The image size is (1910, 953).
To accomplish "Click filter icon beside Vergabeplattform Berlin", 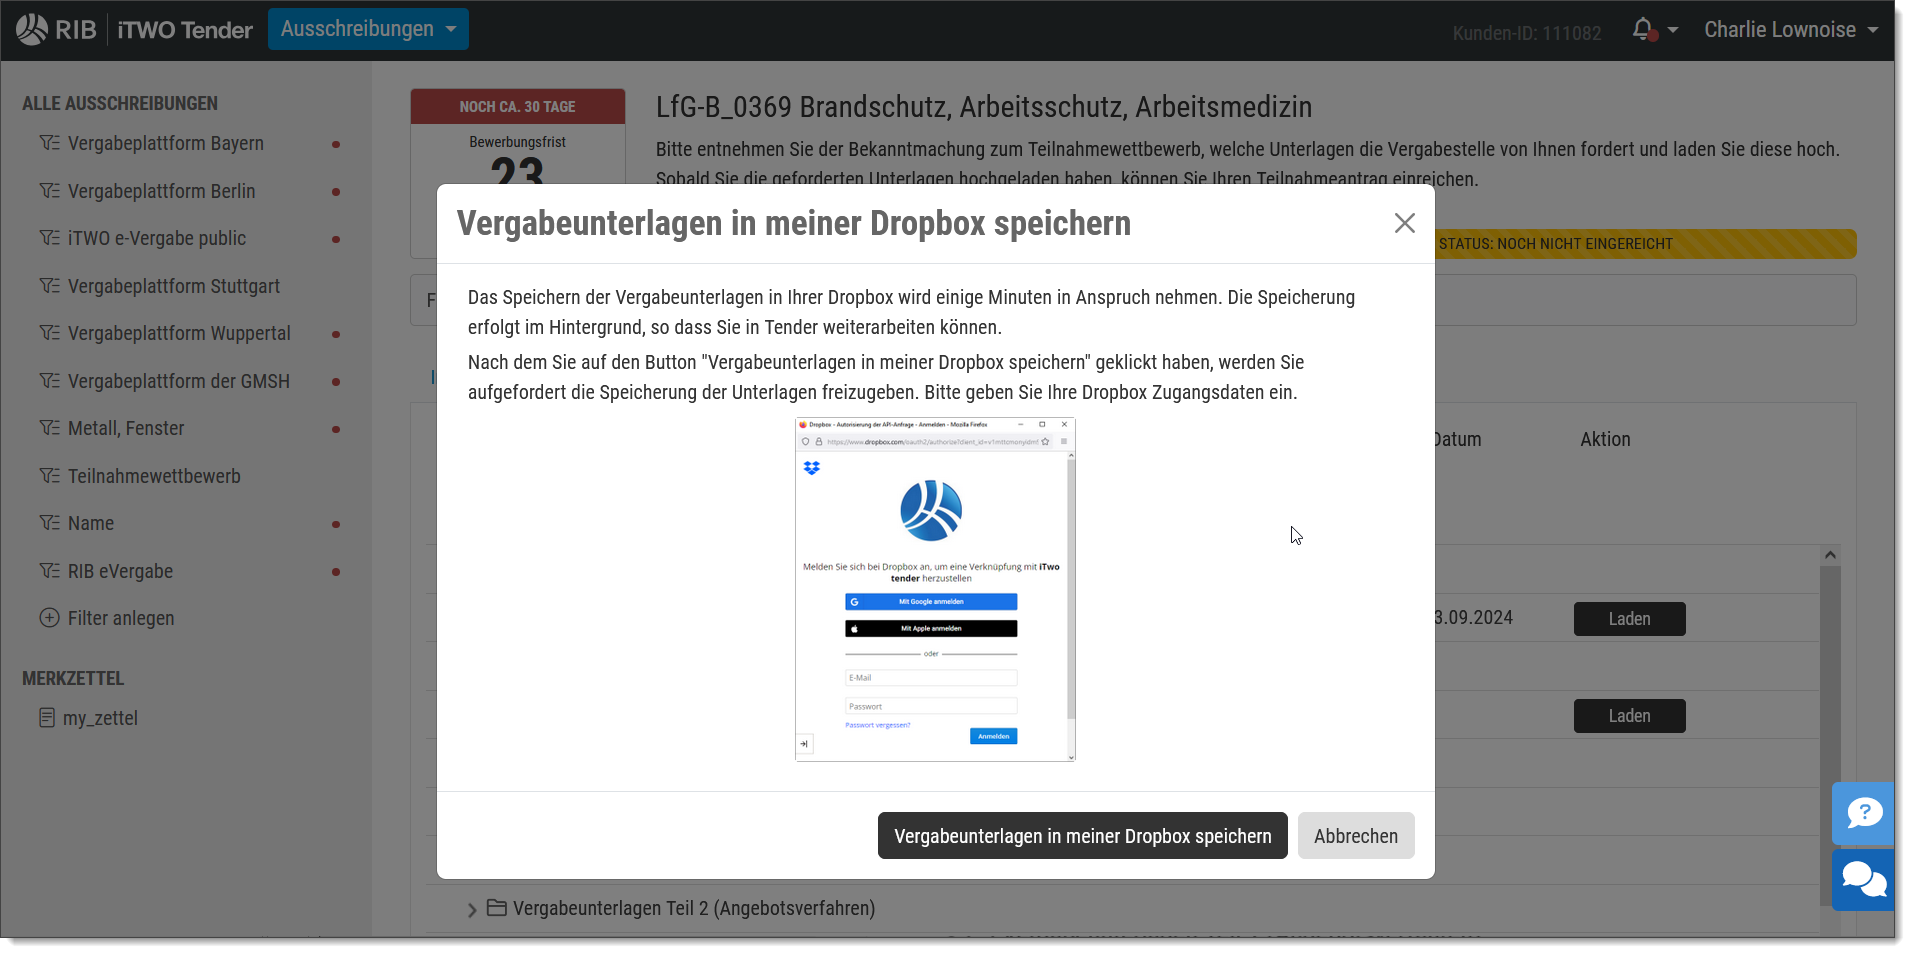I will tap(49, 191).
